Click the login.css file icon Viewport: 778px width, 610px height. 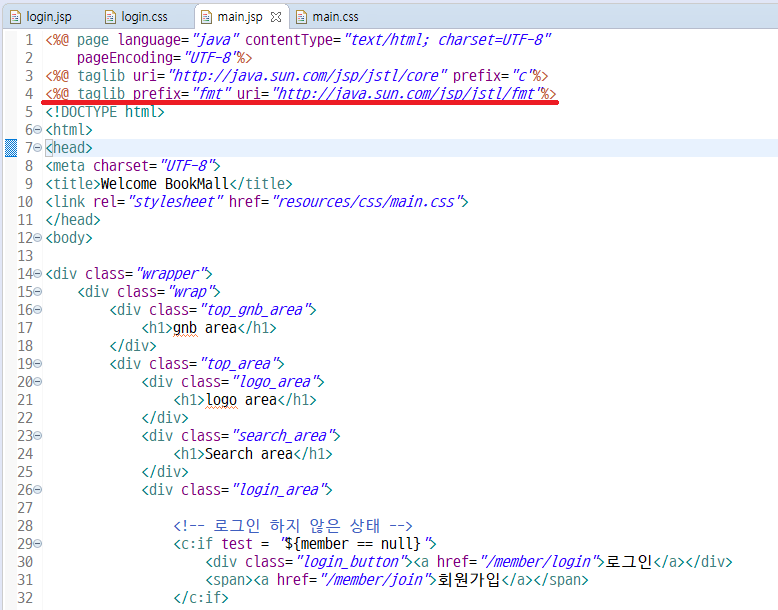(x=110, y=17)
